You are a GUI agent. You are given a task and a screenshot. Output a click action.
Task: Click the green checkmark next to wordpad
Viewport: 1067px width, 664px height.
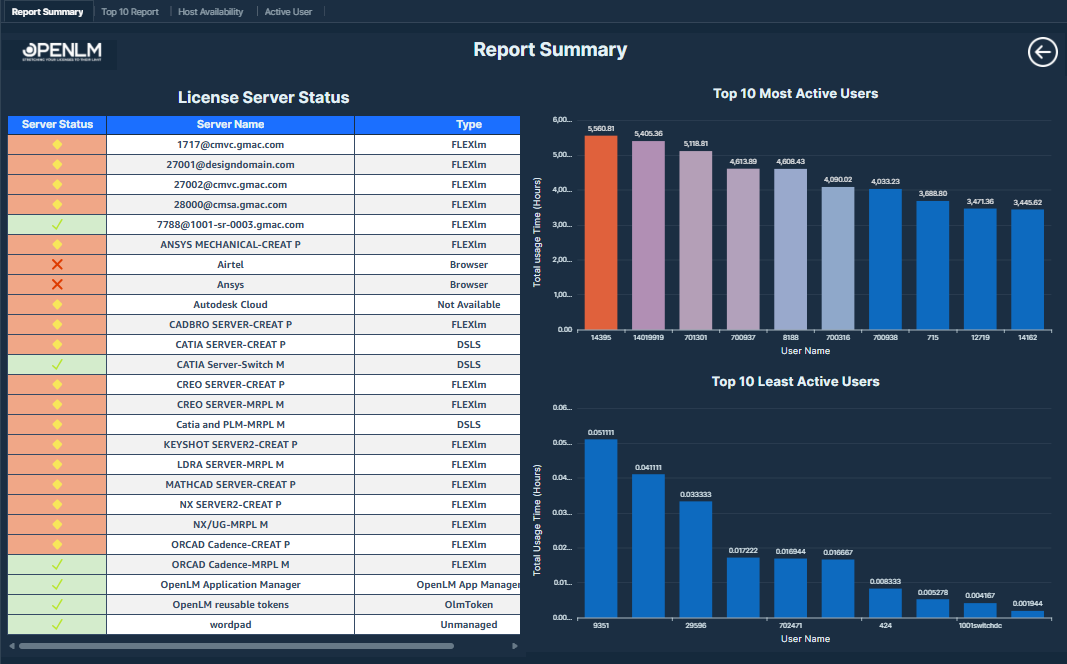point(56,624)
